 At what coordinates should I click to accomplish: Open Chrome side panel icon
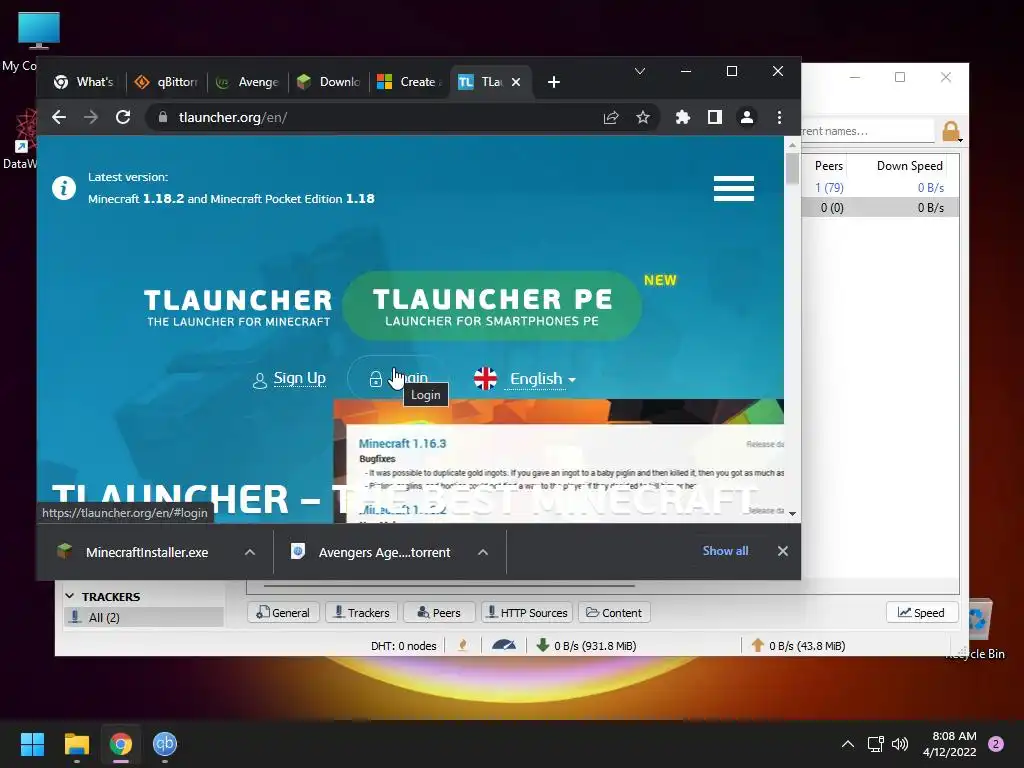click(x=714, y=117)
